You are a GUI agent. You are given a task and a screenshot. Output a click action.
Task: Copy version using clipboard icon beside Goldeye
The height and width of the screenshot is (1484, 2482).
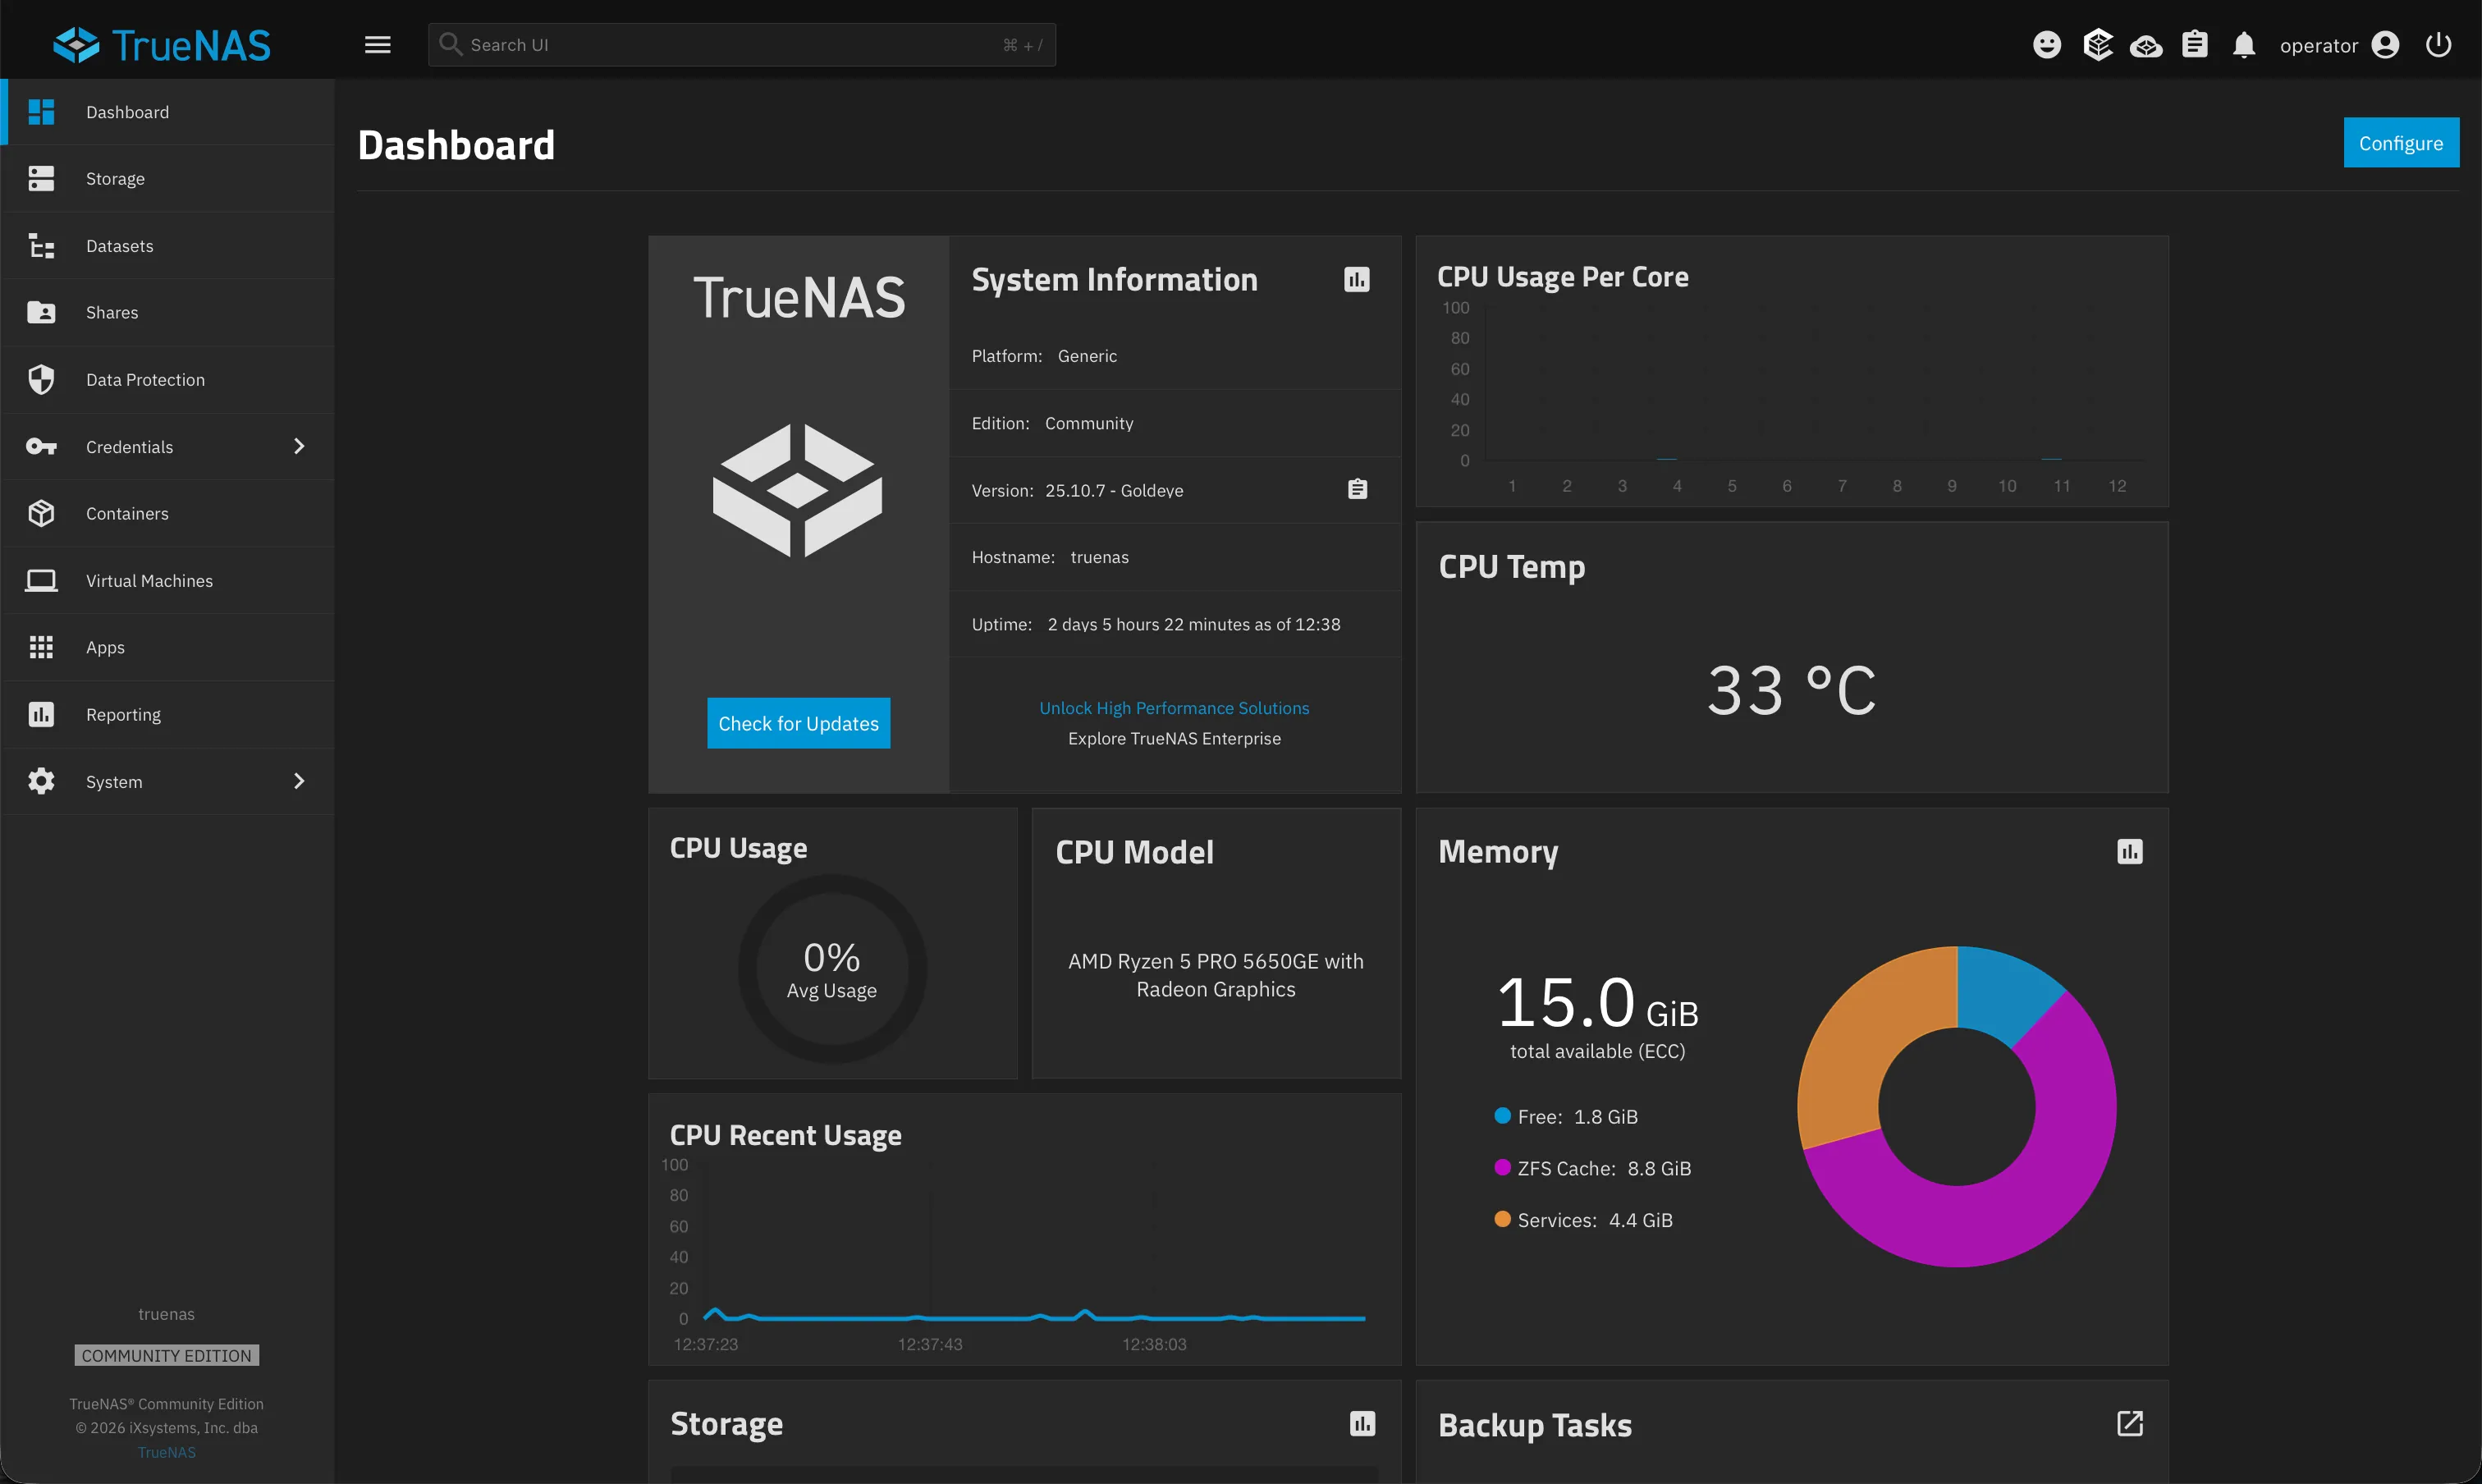point(1357,489)
